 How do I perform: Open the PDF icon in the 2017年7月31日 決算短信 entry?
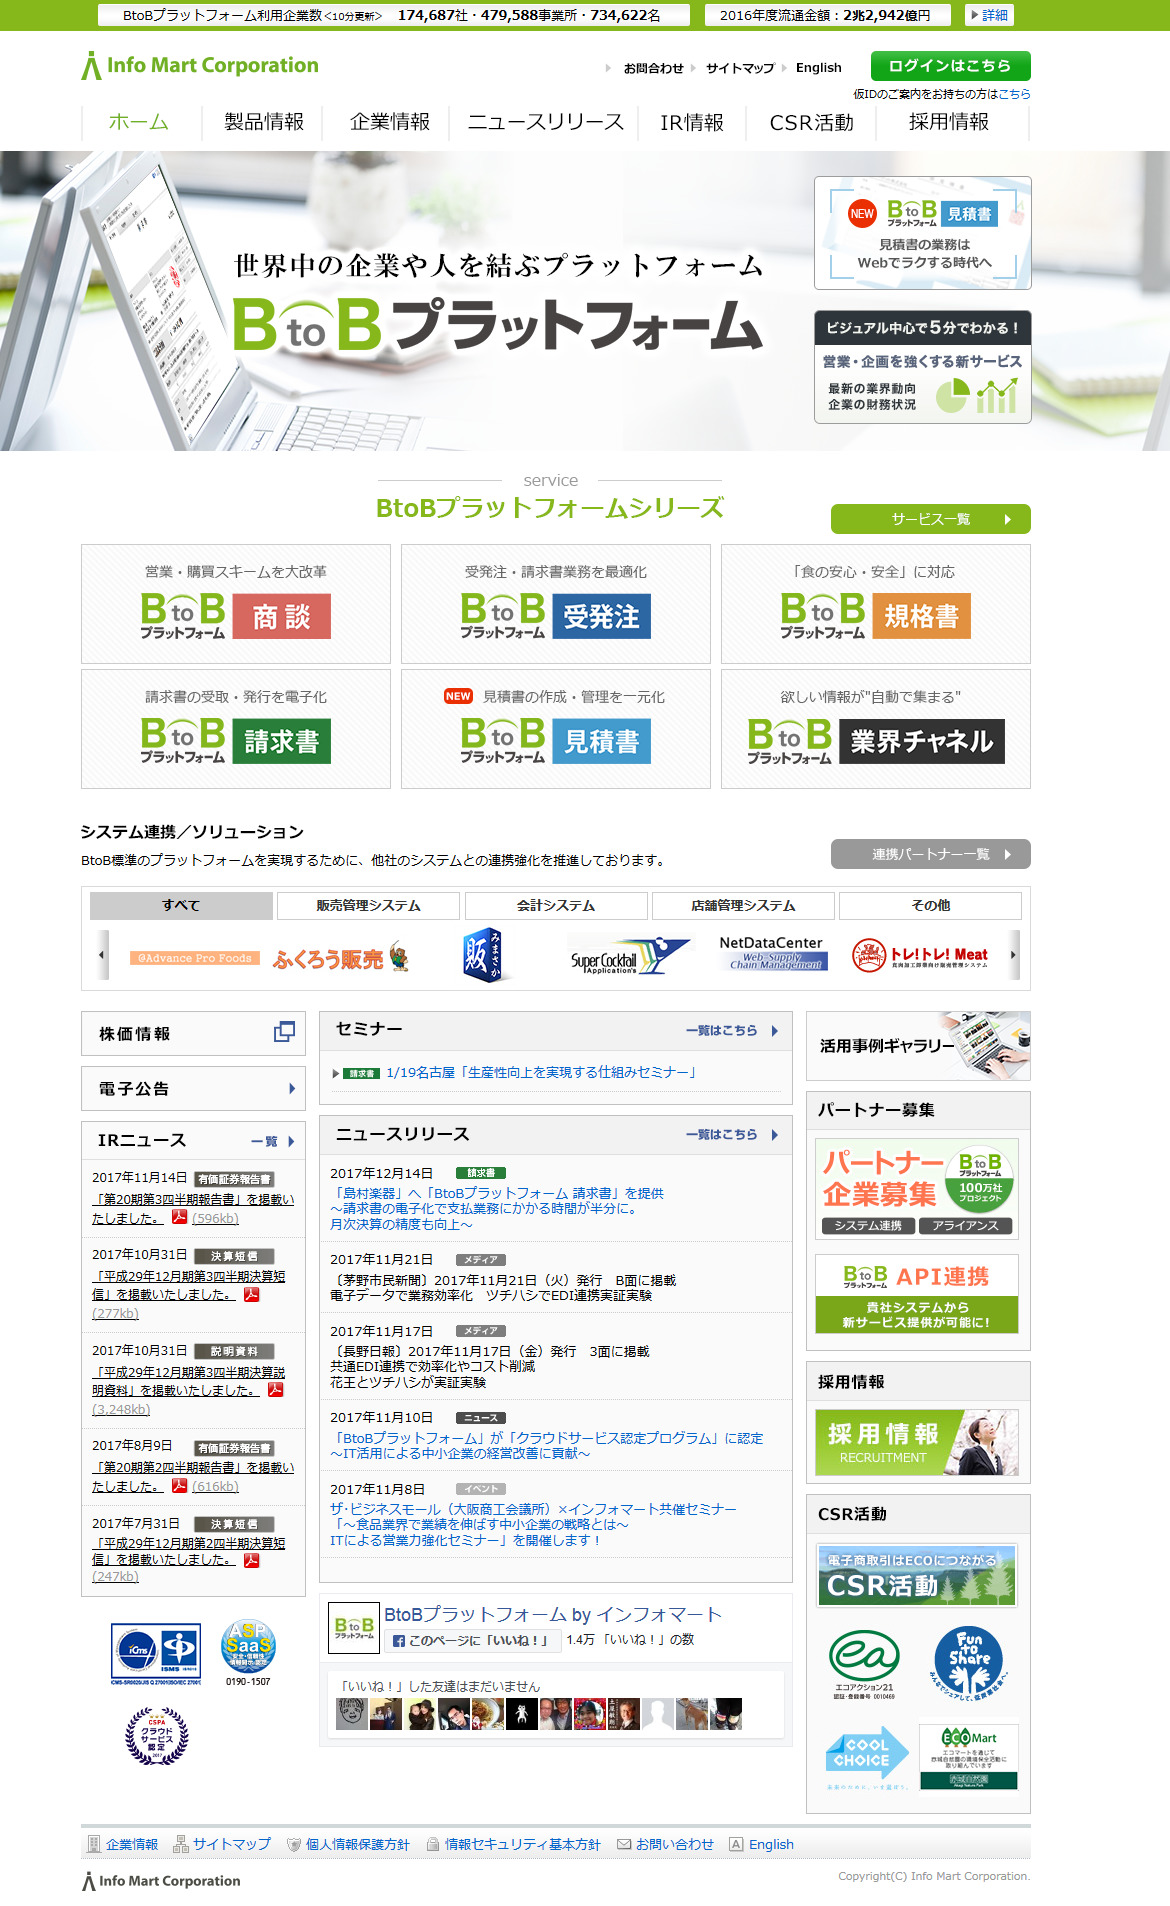(x=251, y=1559)
